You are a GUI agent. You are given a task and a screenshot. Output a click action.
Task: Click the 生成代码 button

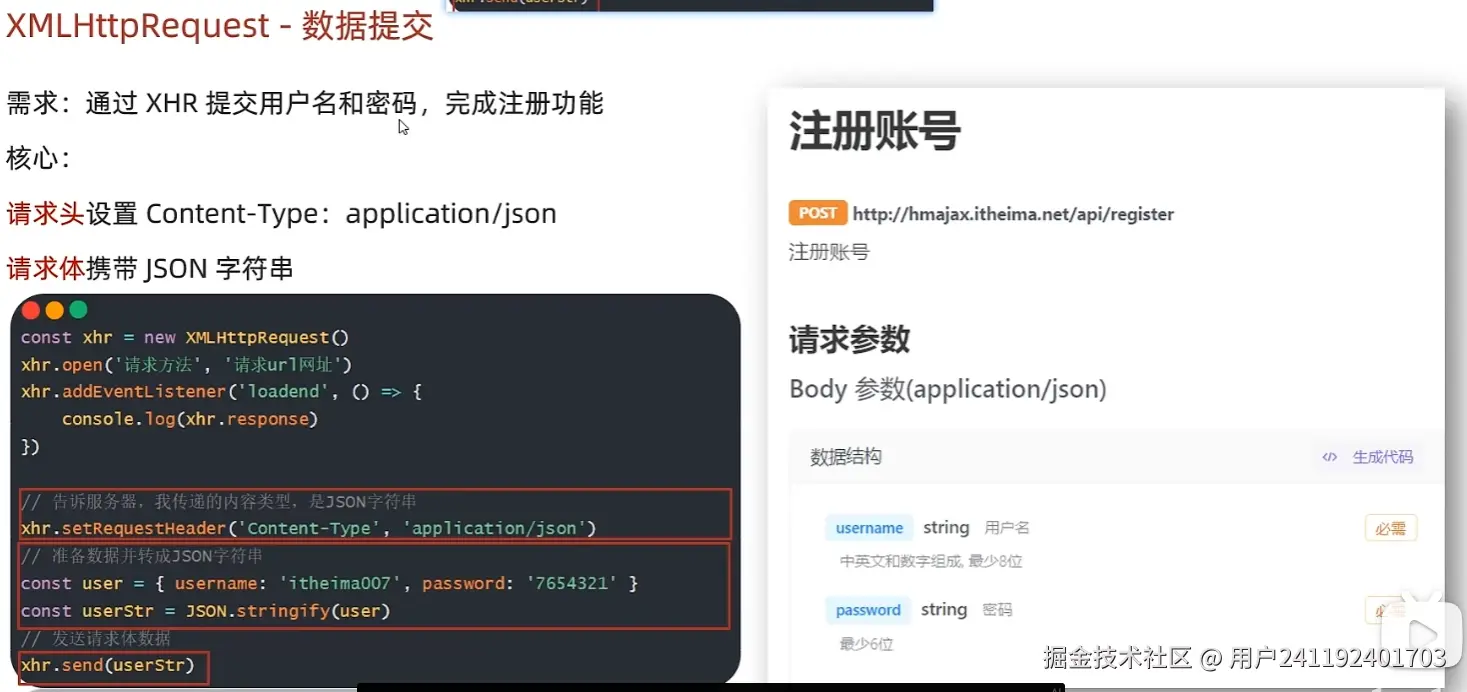(x=1383, y=457)
